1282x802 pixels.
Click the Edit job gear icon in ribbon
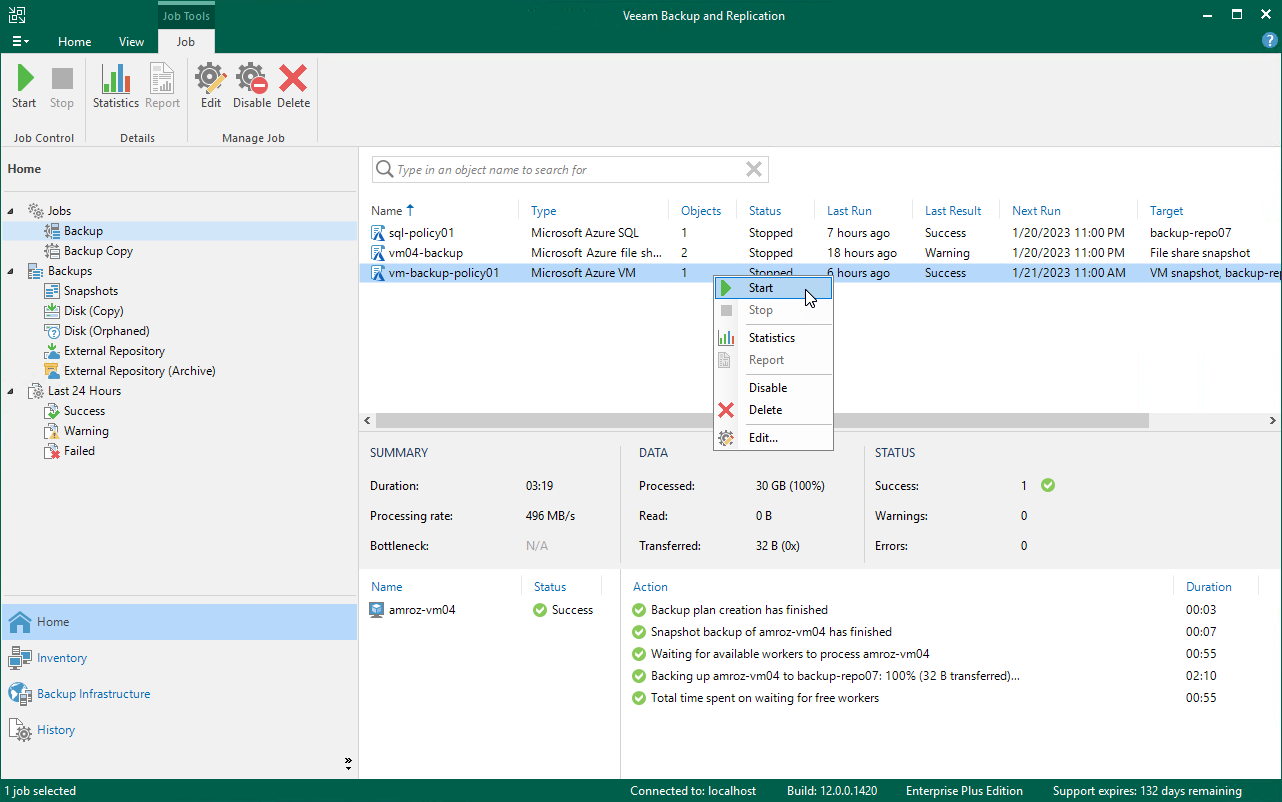(211, 79)
